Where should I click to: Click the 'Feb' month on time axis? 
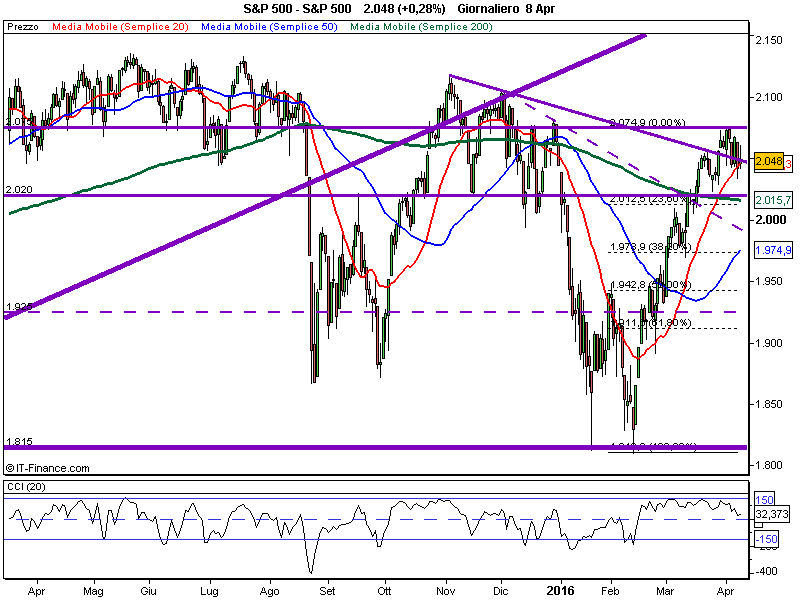tap(610, 591)
